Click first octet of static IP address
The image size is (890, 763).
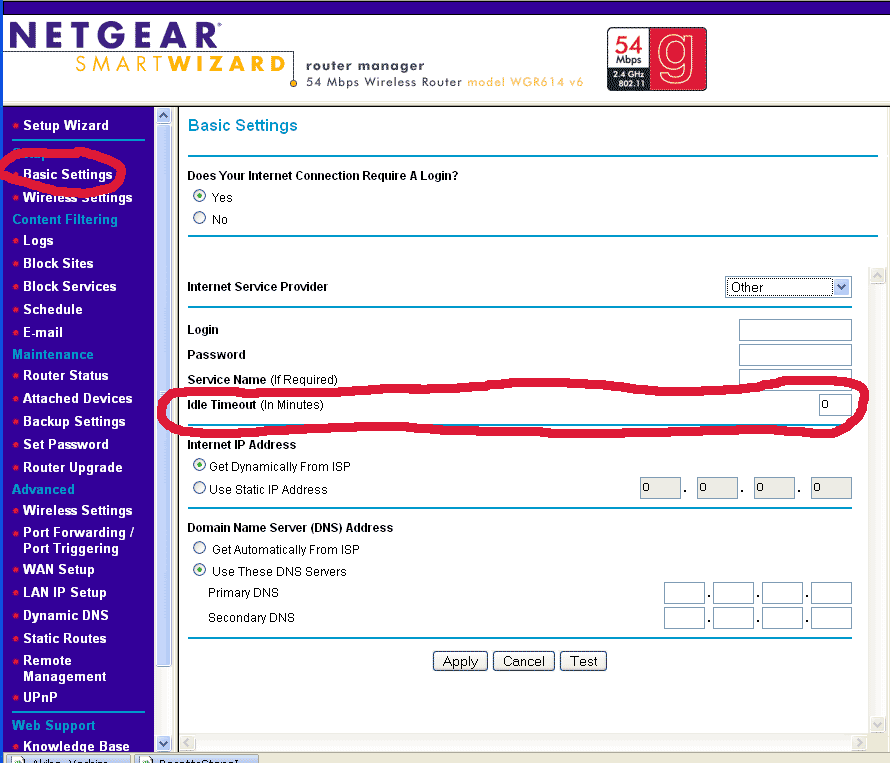tap(660, 488)
